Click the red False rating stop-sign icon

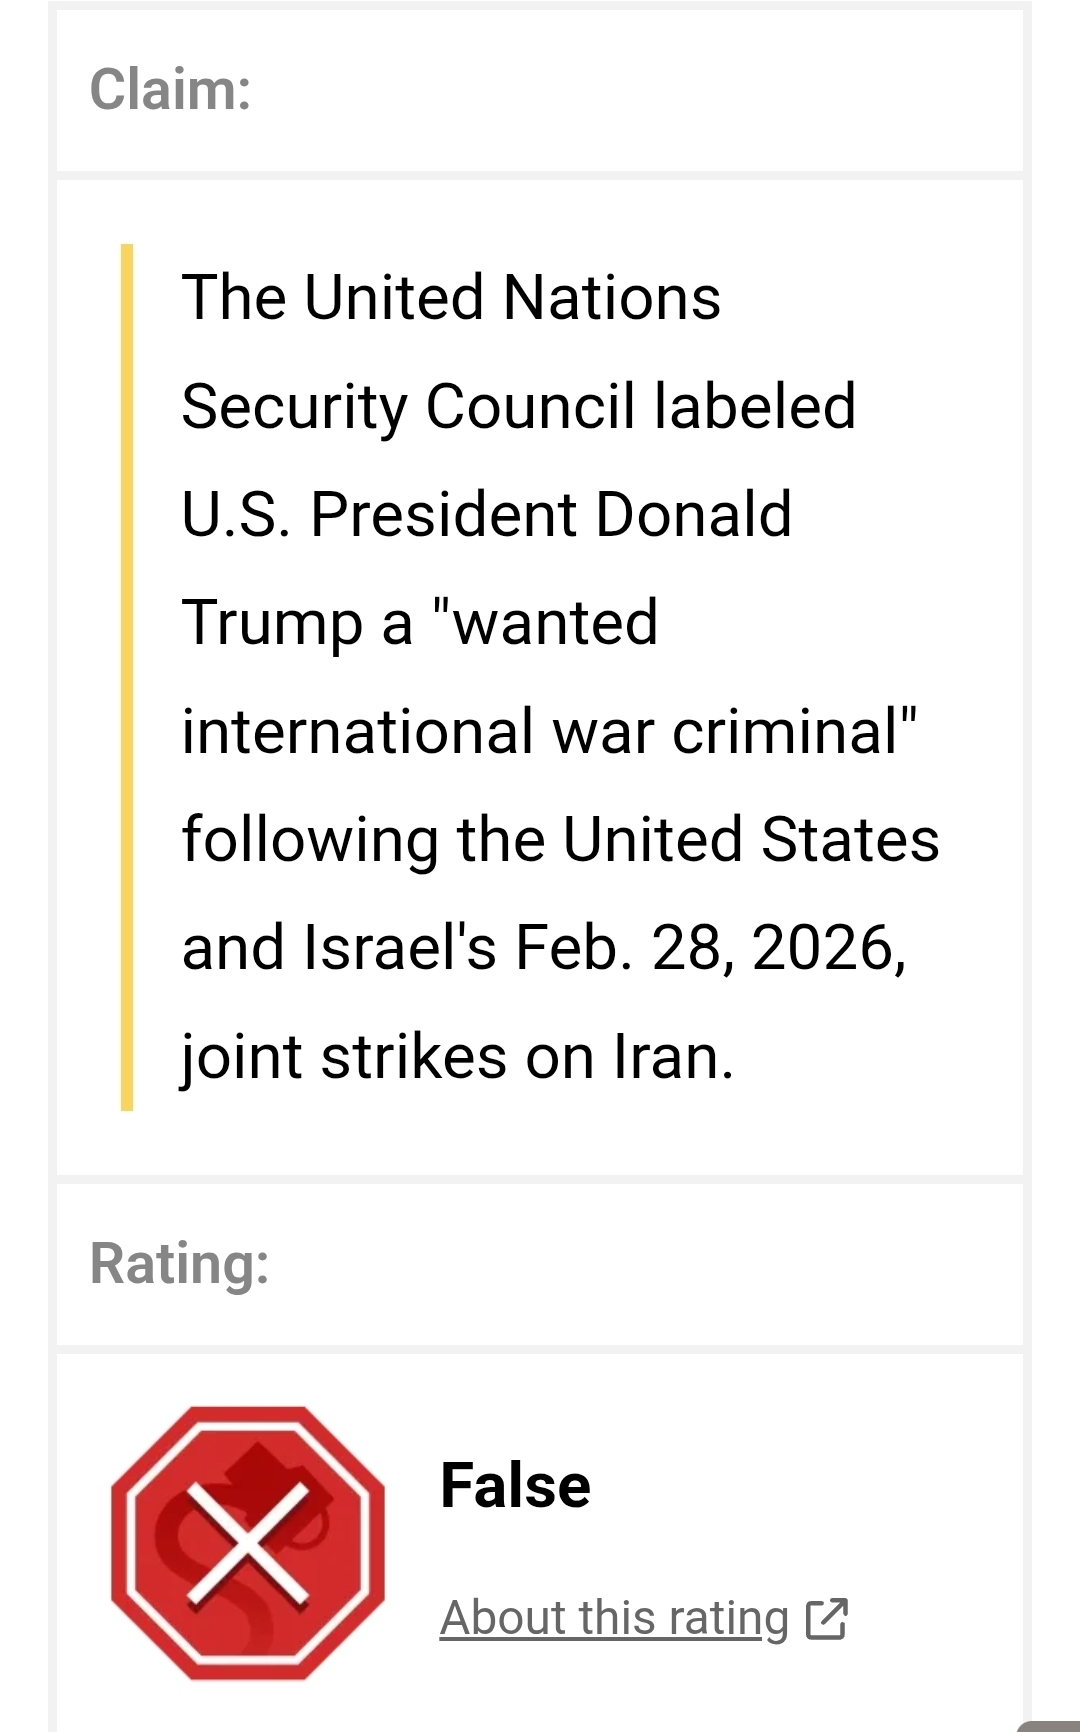[247, 1542]
